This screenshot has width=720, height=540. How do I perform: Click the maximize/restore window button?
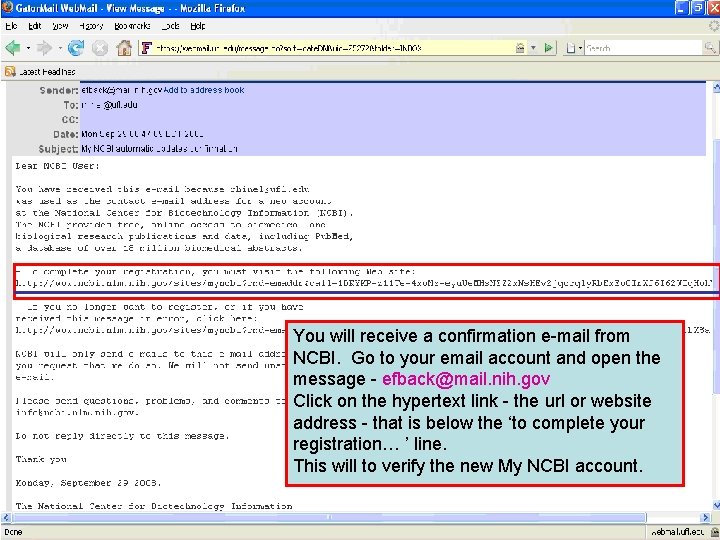(x=698, y=8)
